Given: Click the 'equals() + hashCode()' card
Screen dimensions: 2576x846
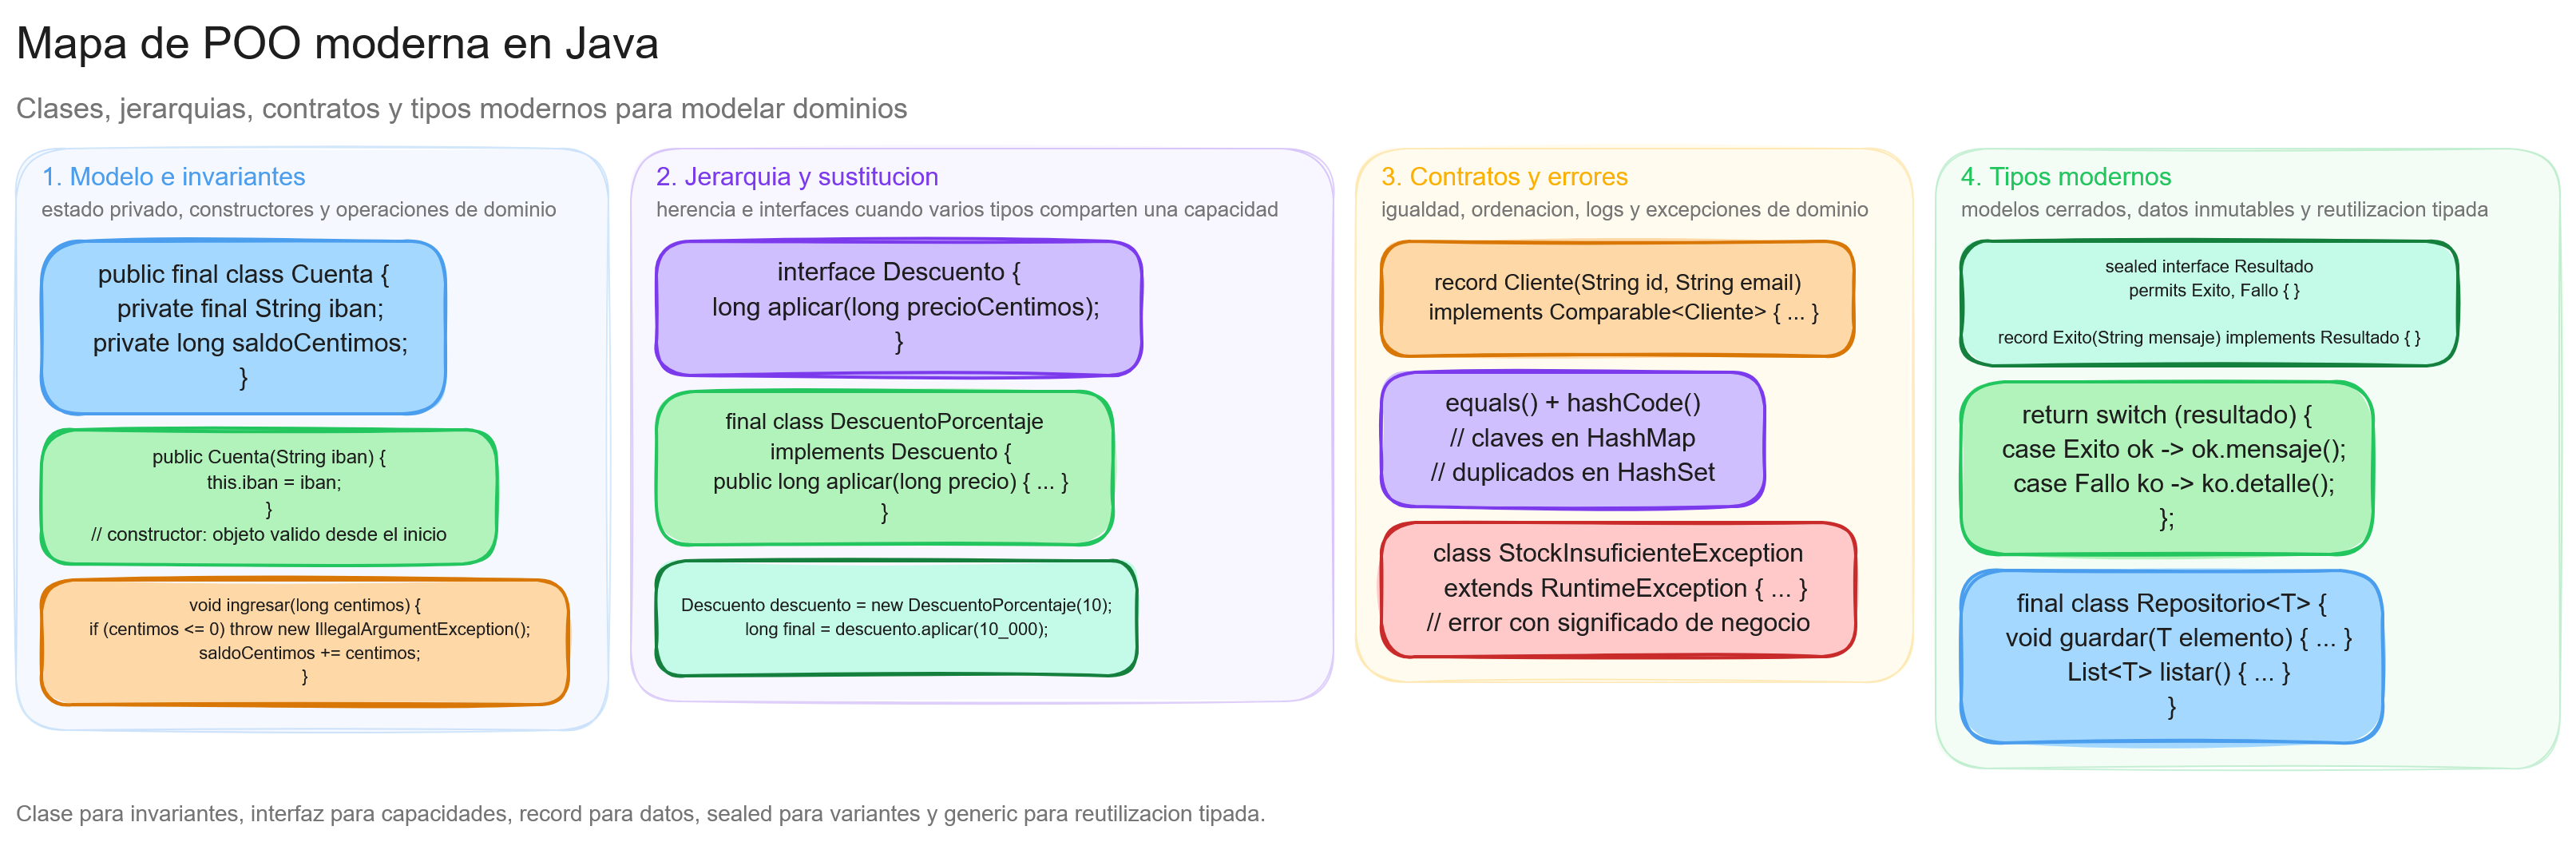Looking at the screenshot, I should click(1573, 439).
